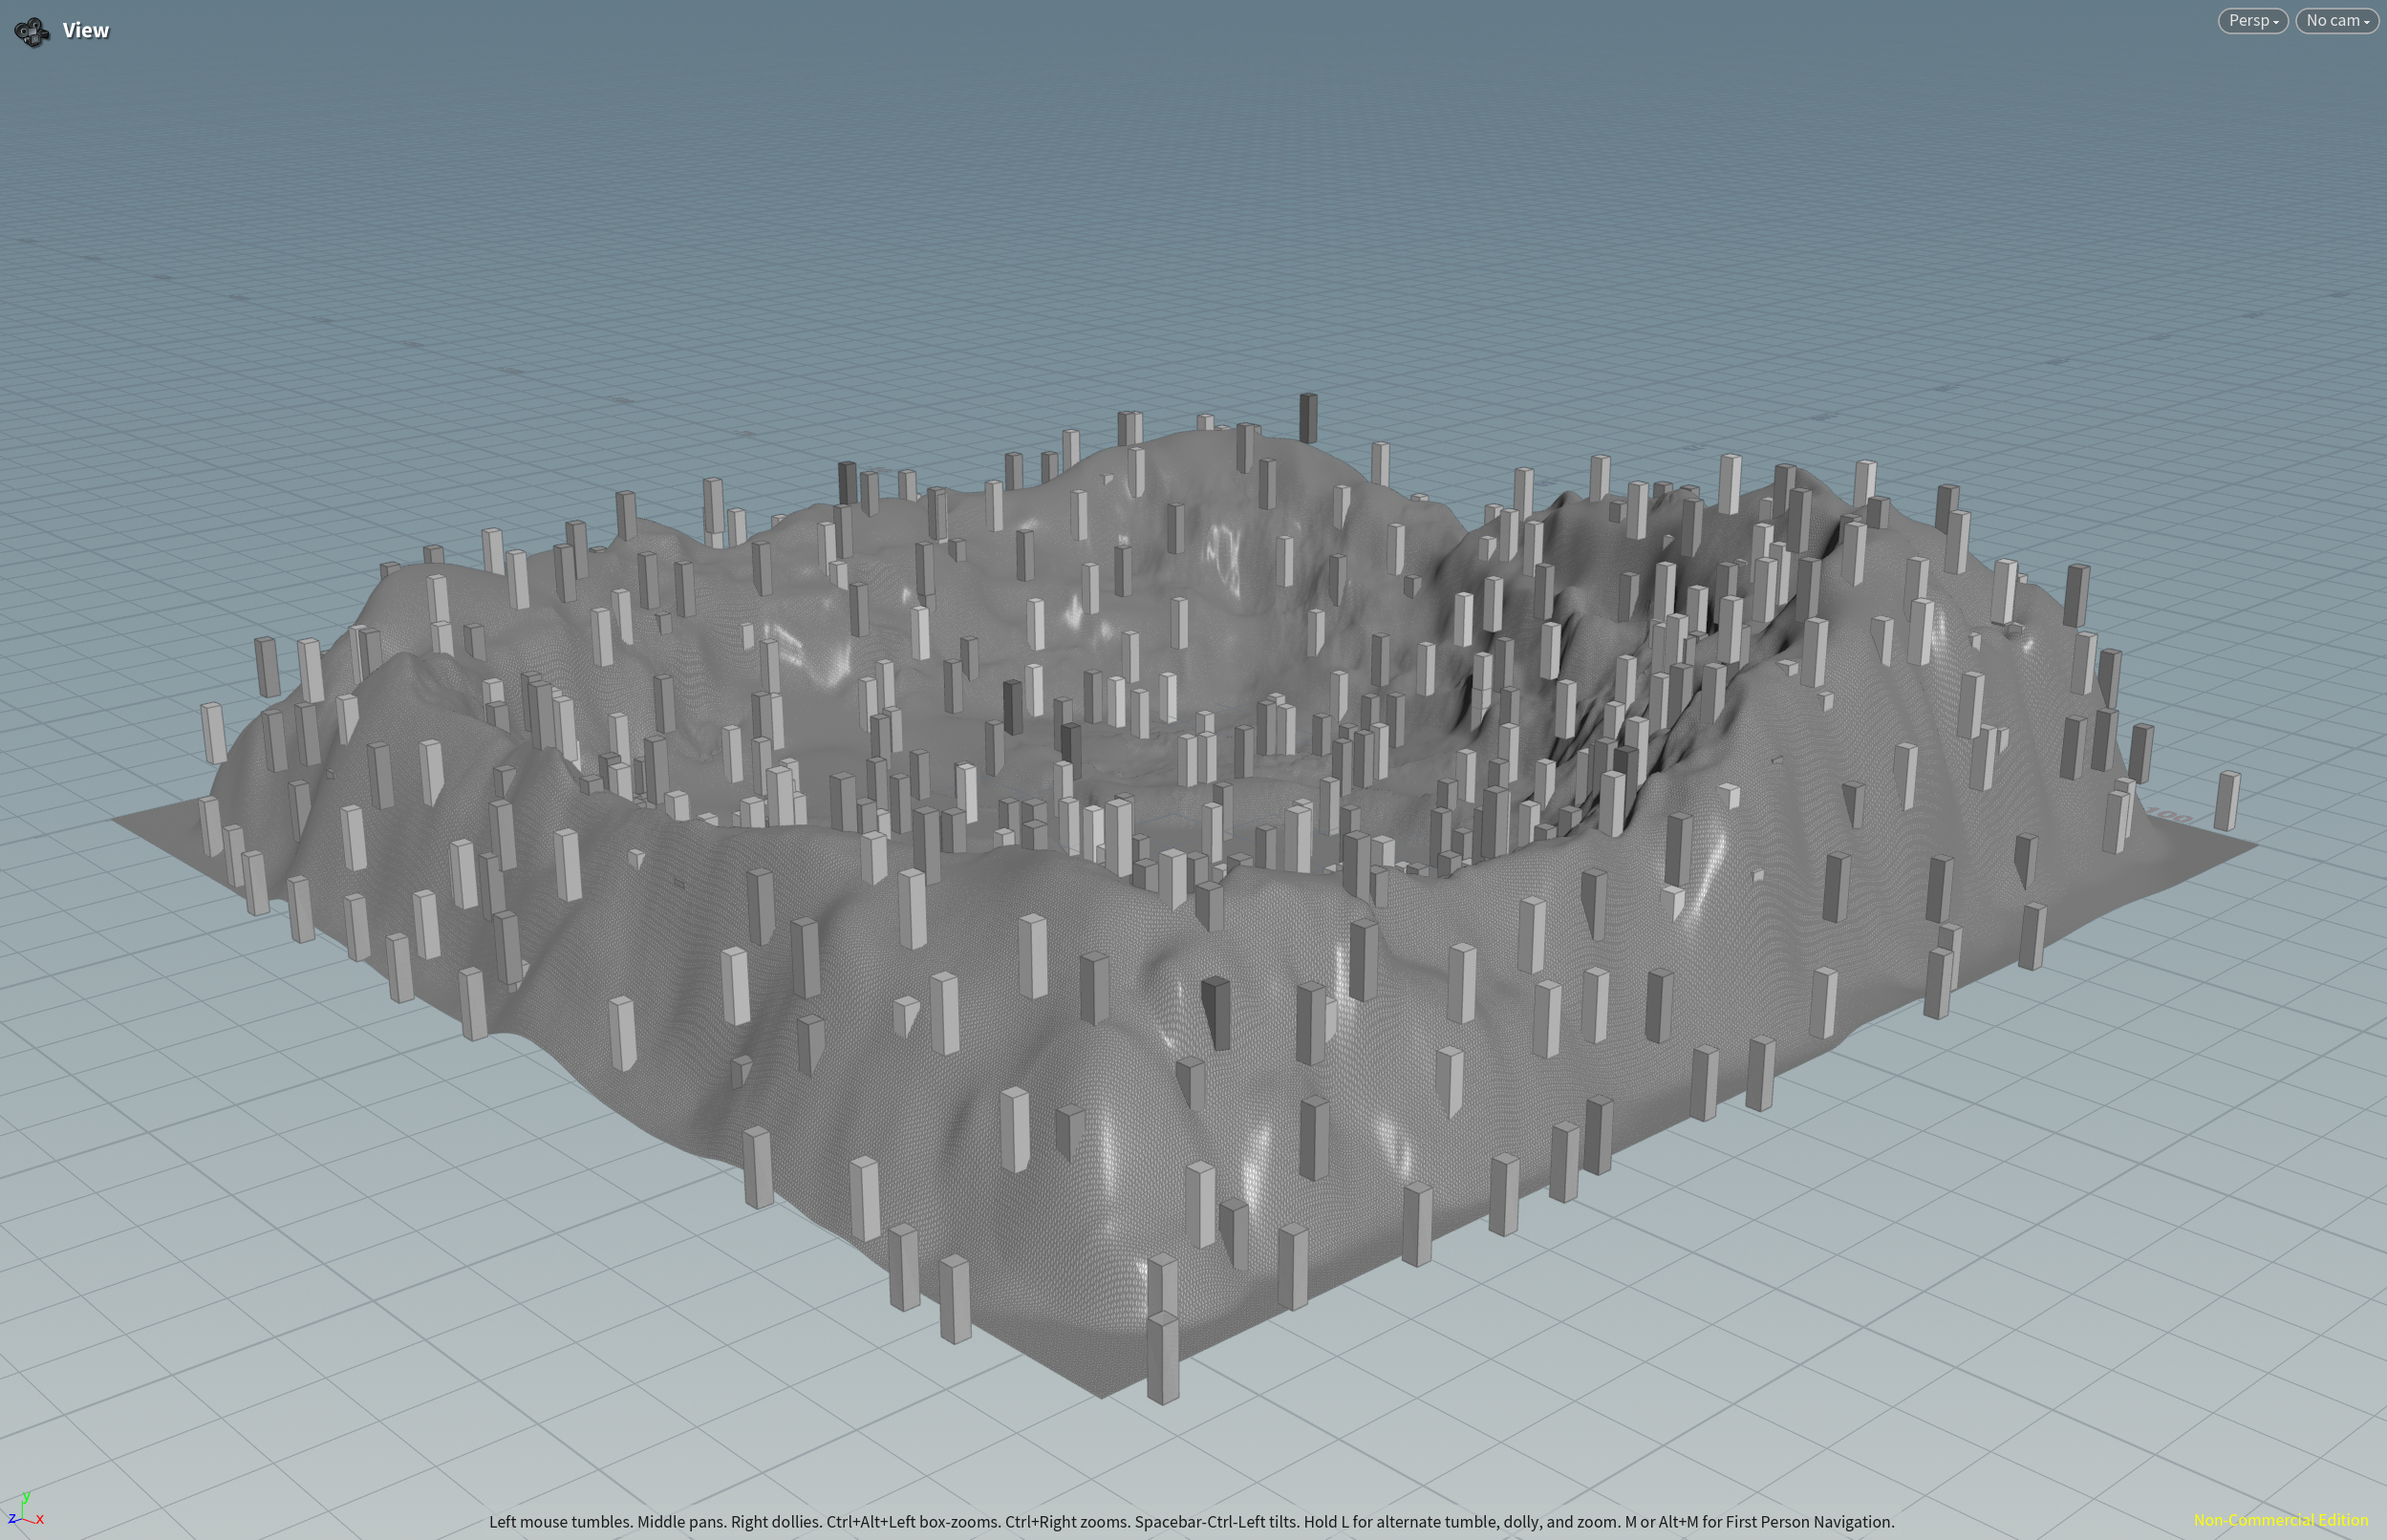Click the View label text
2387x1540 pixels.
point(86,31)
